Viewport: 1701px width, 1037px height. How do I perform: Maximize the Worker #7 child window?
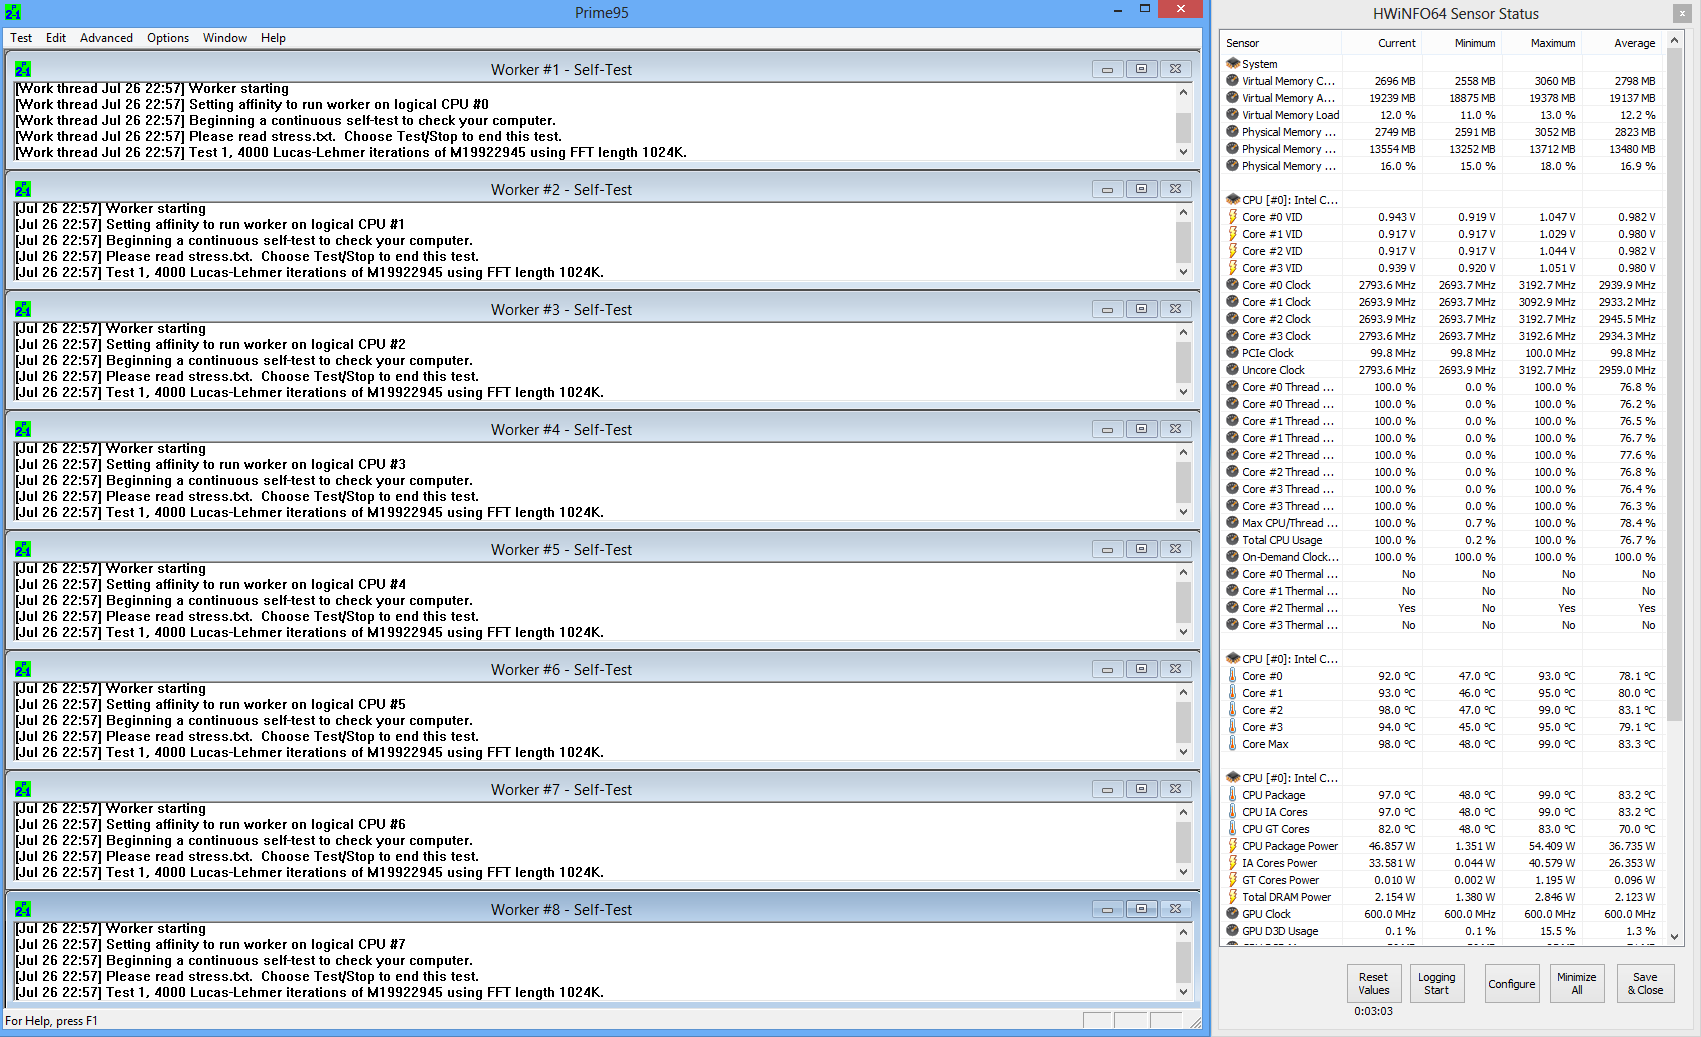1141,789
